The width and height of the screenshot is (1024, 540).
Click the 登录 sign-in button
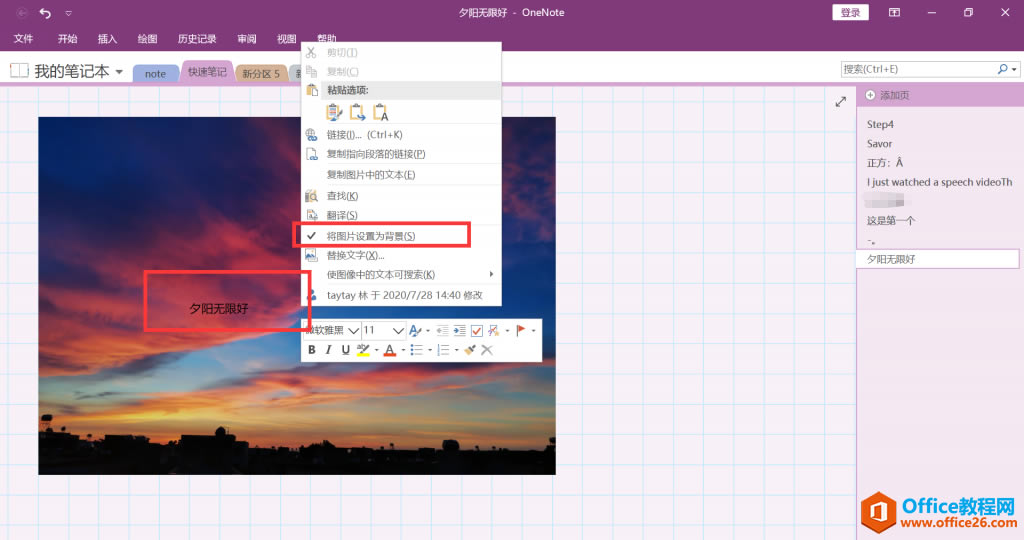coord(850,12)
